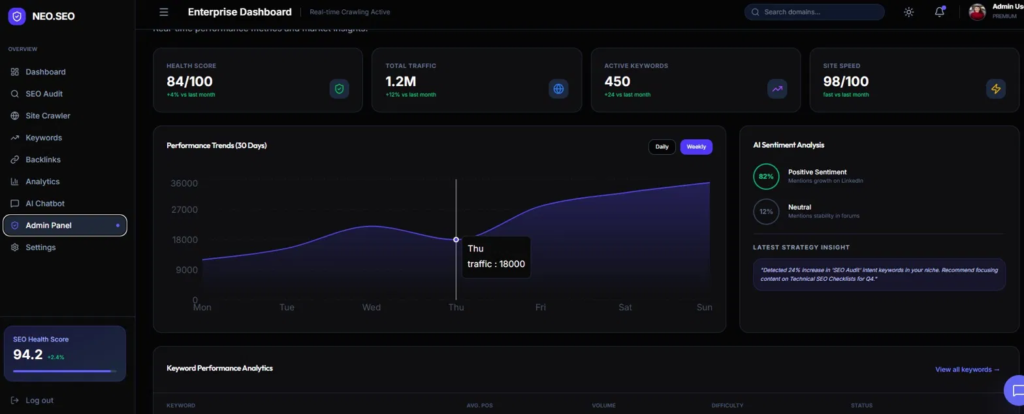This screenshot has width=1024, height=414.
Task: Open the SEO Audit menu item
Action: (65, 94)
